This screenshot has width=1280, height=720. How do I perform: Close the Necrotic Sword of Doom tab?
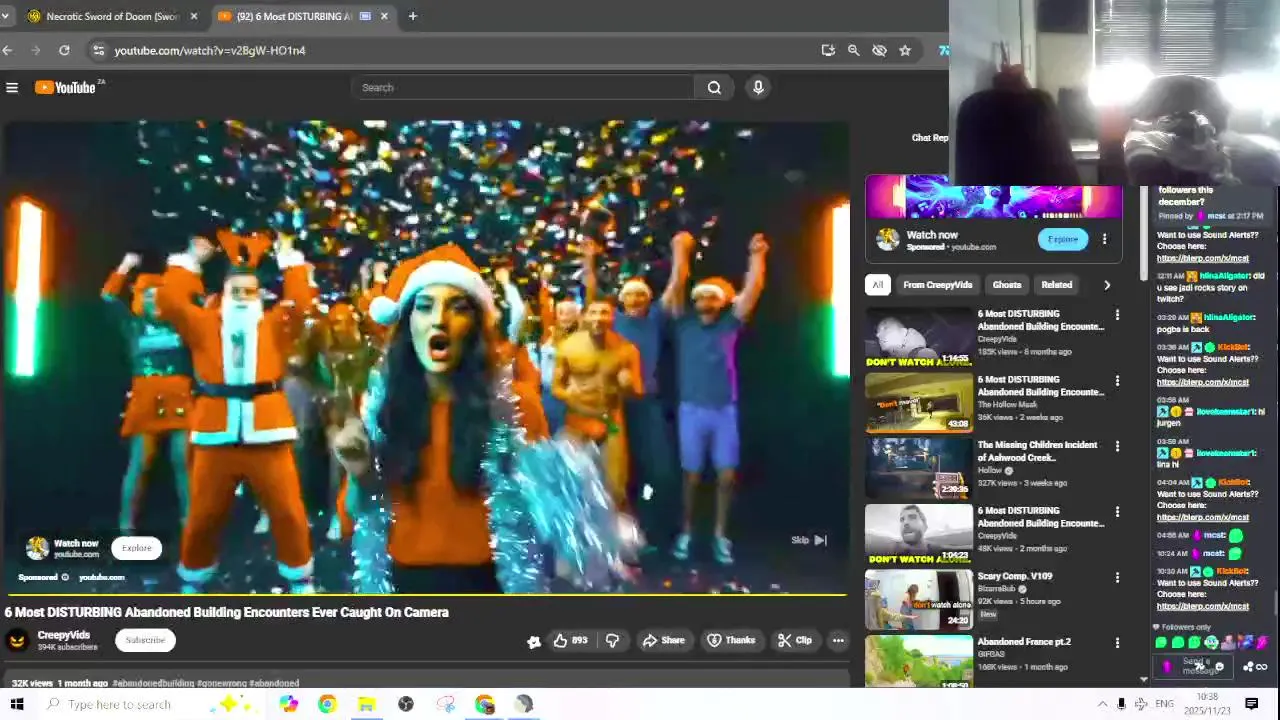(x=193, y=16)
